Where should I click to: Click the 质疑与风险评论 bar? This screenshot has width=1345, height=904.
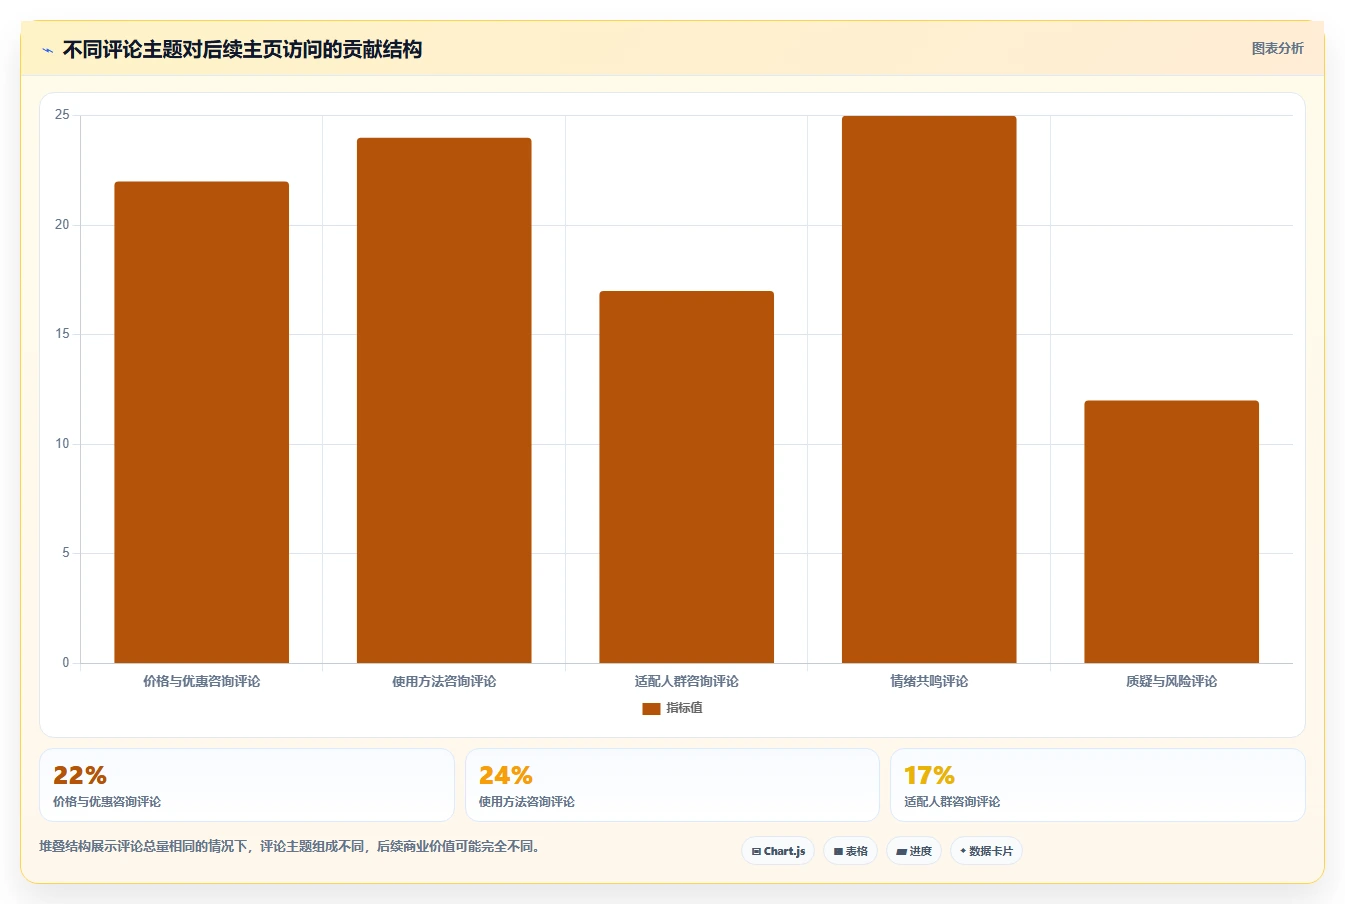pos(1171,532)
